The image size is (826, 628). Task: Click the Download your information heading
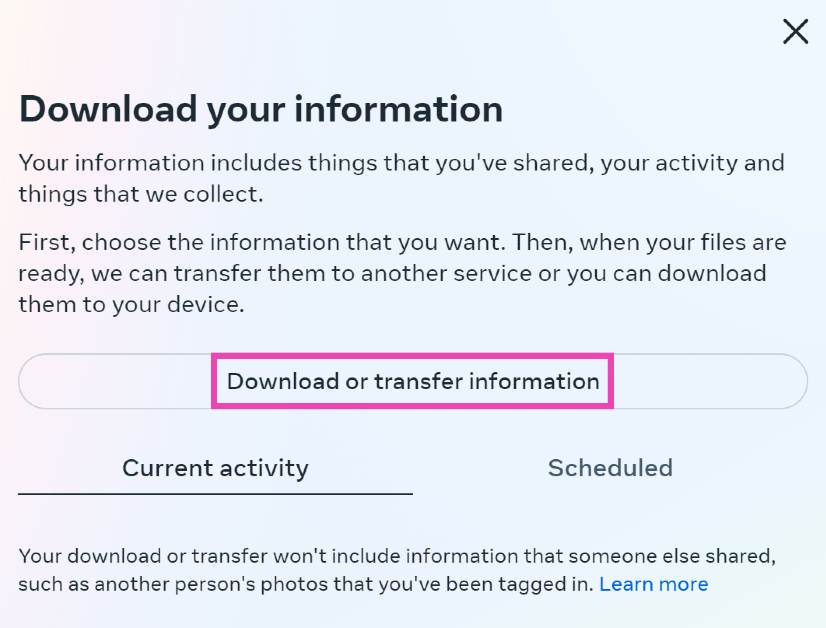click(x=260, y=108)
